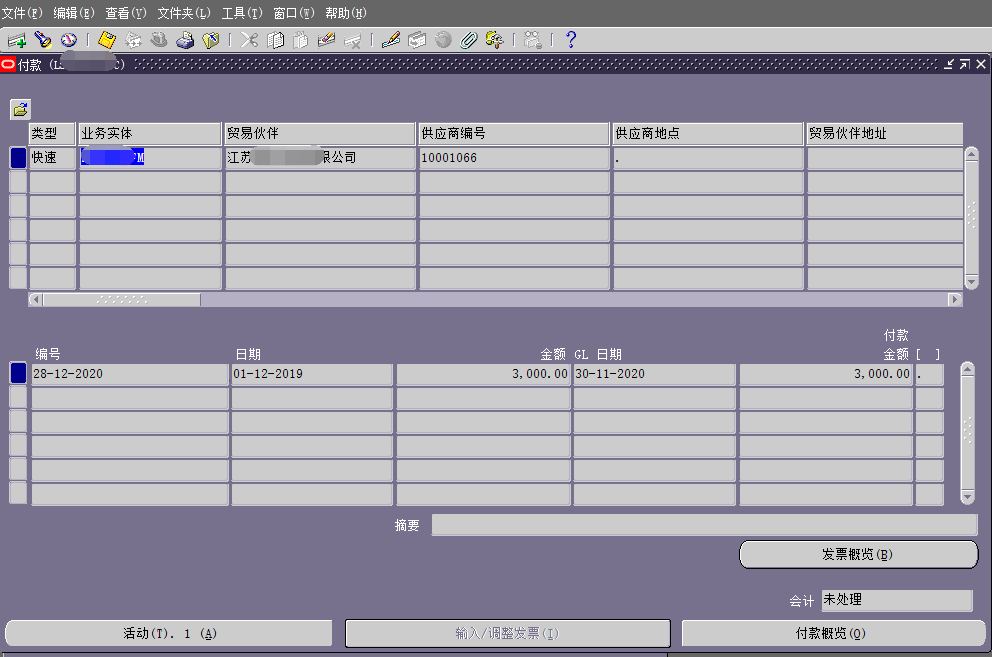Viewport: 992px width, 657px height.
Task: Click the descriptive flexfield box in invoice row
Action: click(929, 374)
